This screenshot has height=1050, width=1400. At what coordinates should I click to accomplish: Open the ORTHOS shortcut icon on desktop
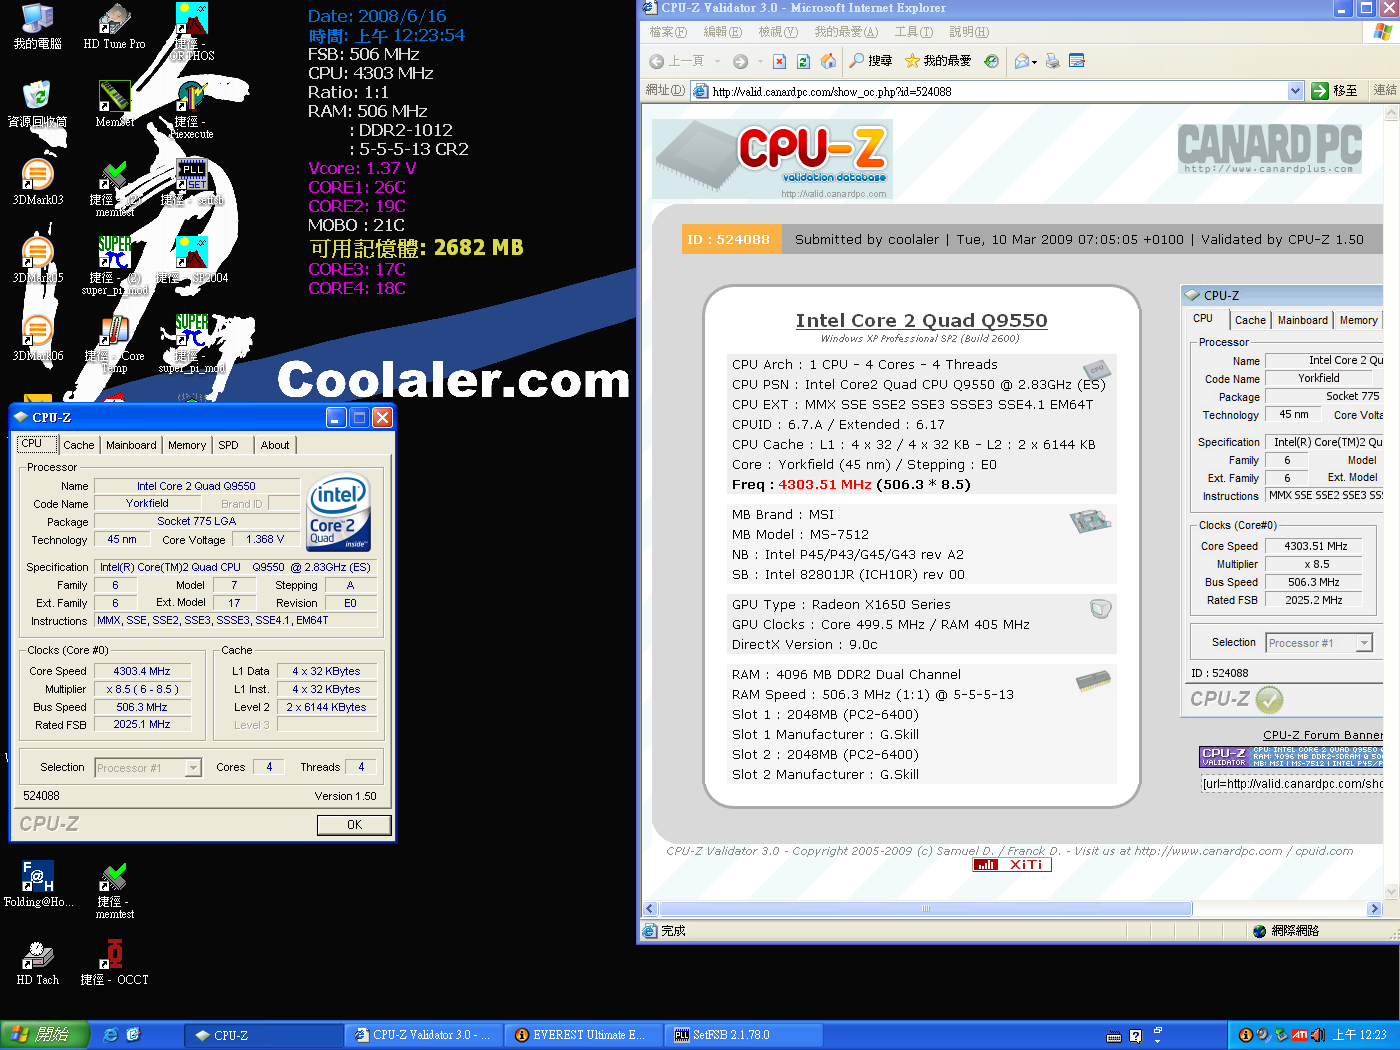click(191, 32)
